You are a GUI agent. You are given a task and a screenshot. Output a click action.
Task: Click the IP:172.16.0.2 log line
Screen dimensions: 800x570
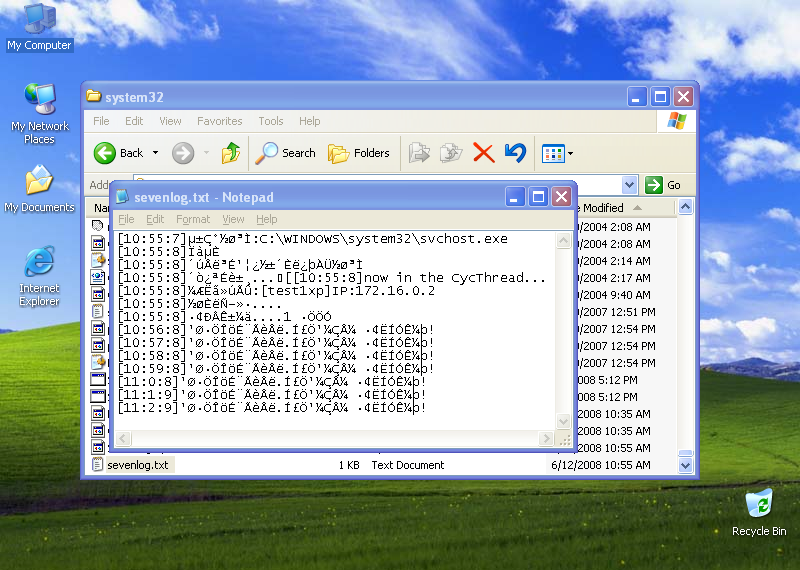click(276, 291)
